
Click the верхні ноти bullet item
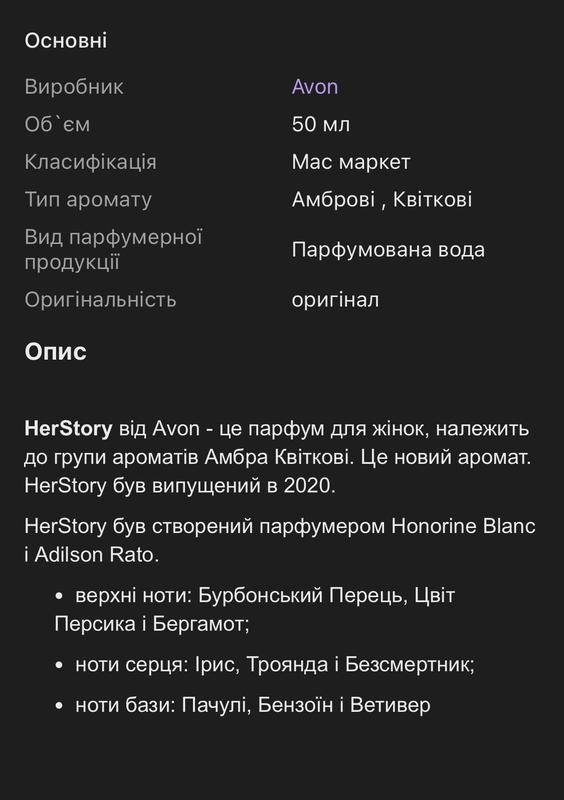[x=255, y=610]
